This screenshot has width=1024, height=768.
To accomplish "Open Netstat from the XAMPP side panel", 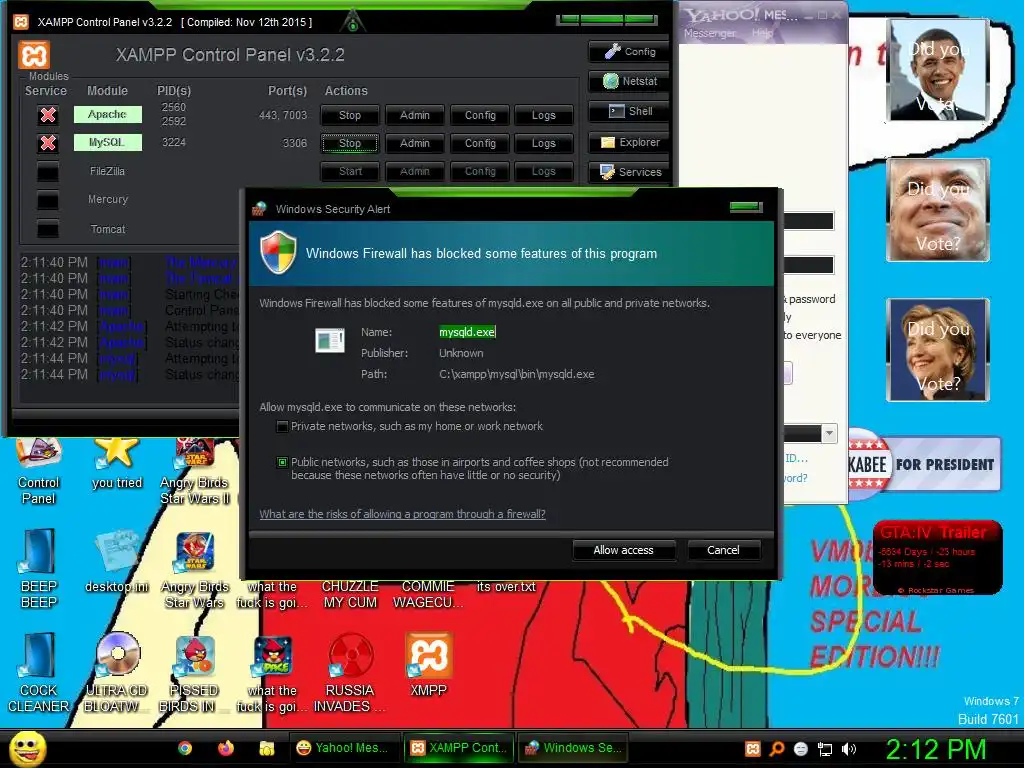I will point(629,81).
